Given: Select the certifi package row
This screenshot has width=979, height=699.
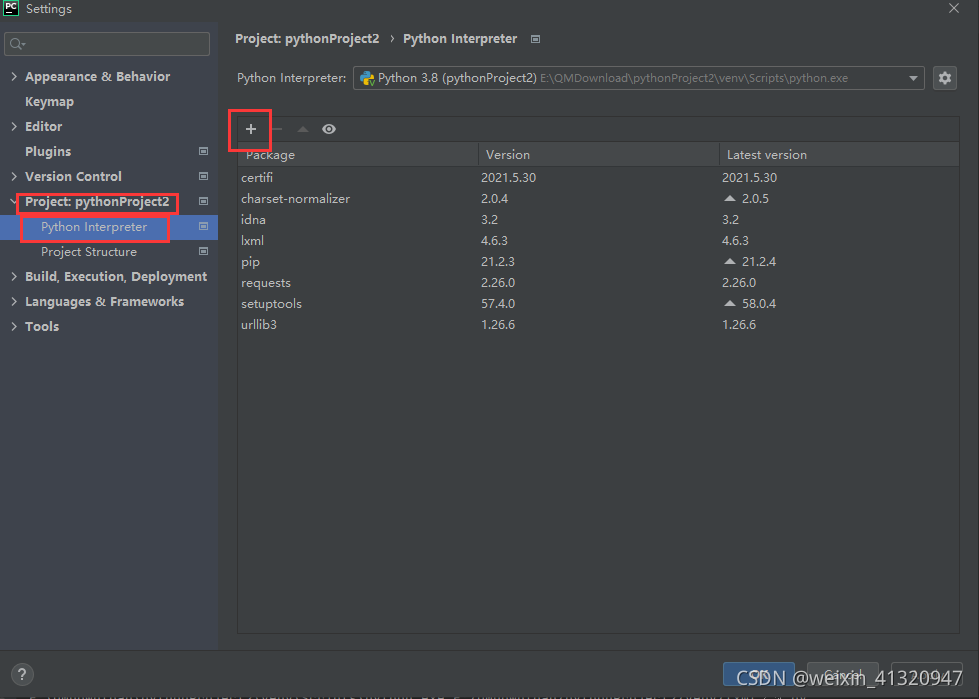Looking at the screenshot, I should pyautogui.click(x=598, y=178).
